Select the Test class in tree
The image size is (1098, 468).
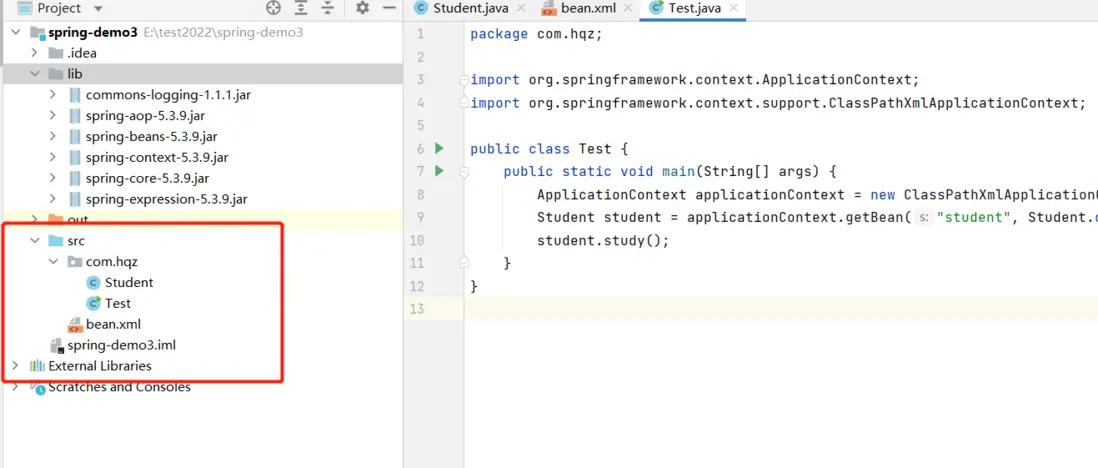pos(118,303)
